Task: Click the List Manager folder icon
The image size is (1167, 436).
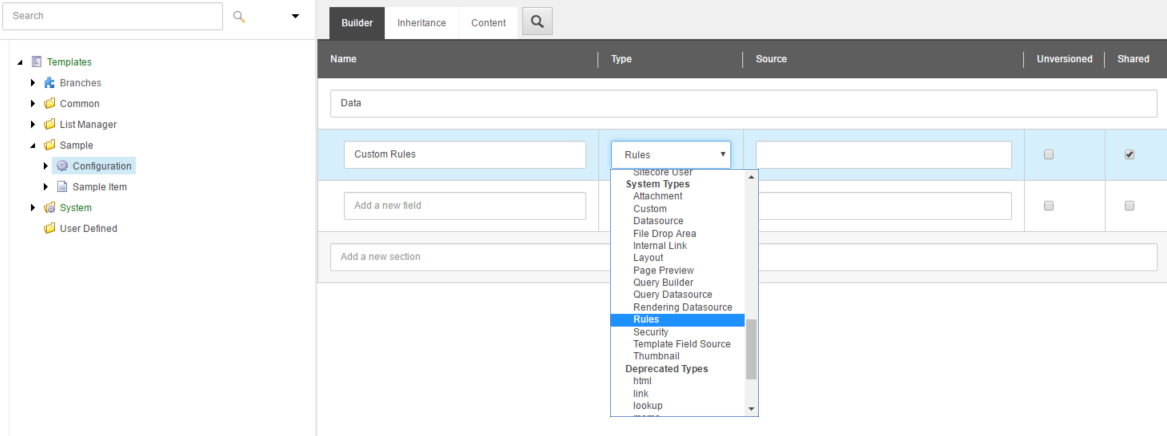Action: [x=50, y=124]
